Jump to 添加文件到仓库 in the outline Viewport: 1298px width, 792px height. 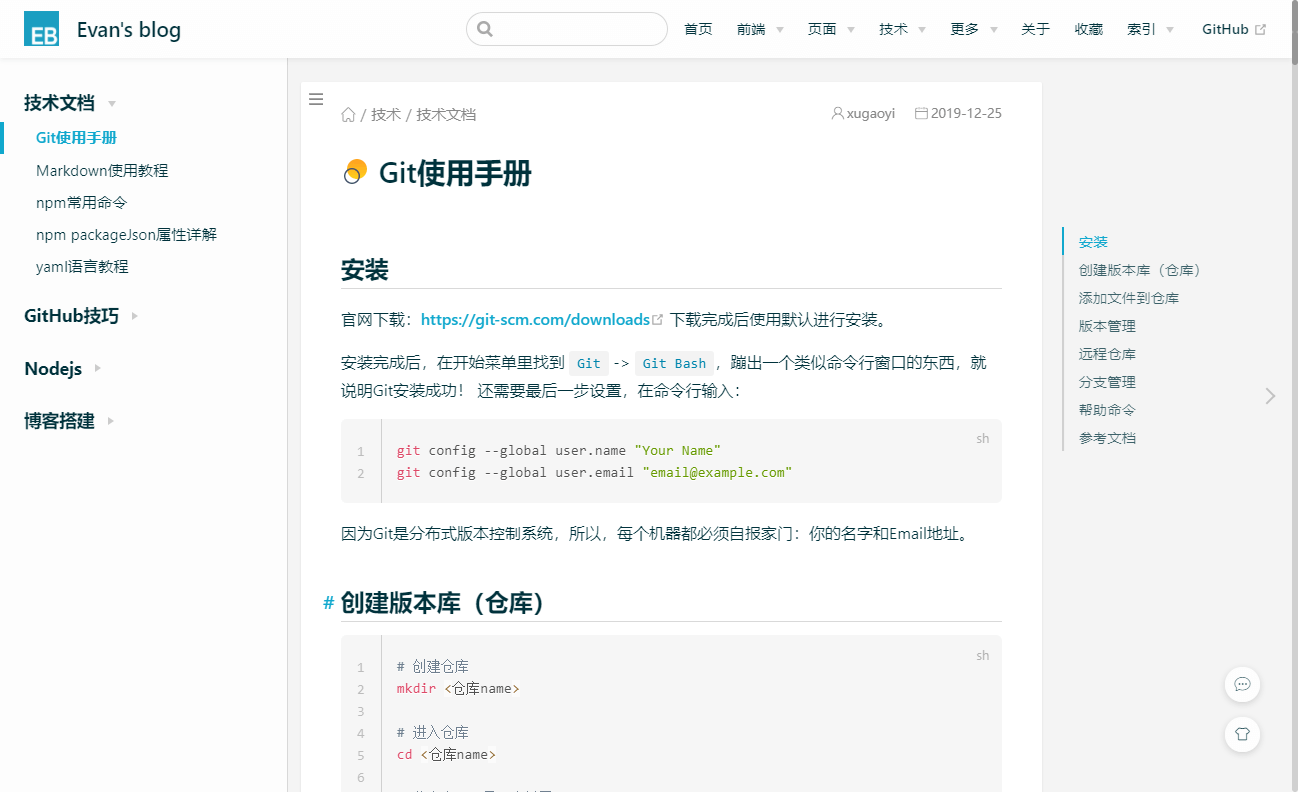pos(1129,298)
